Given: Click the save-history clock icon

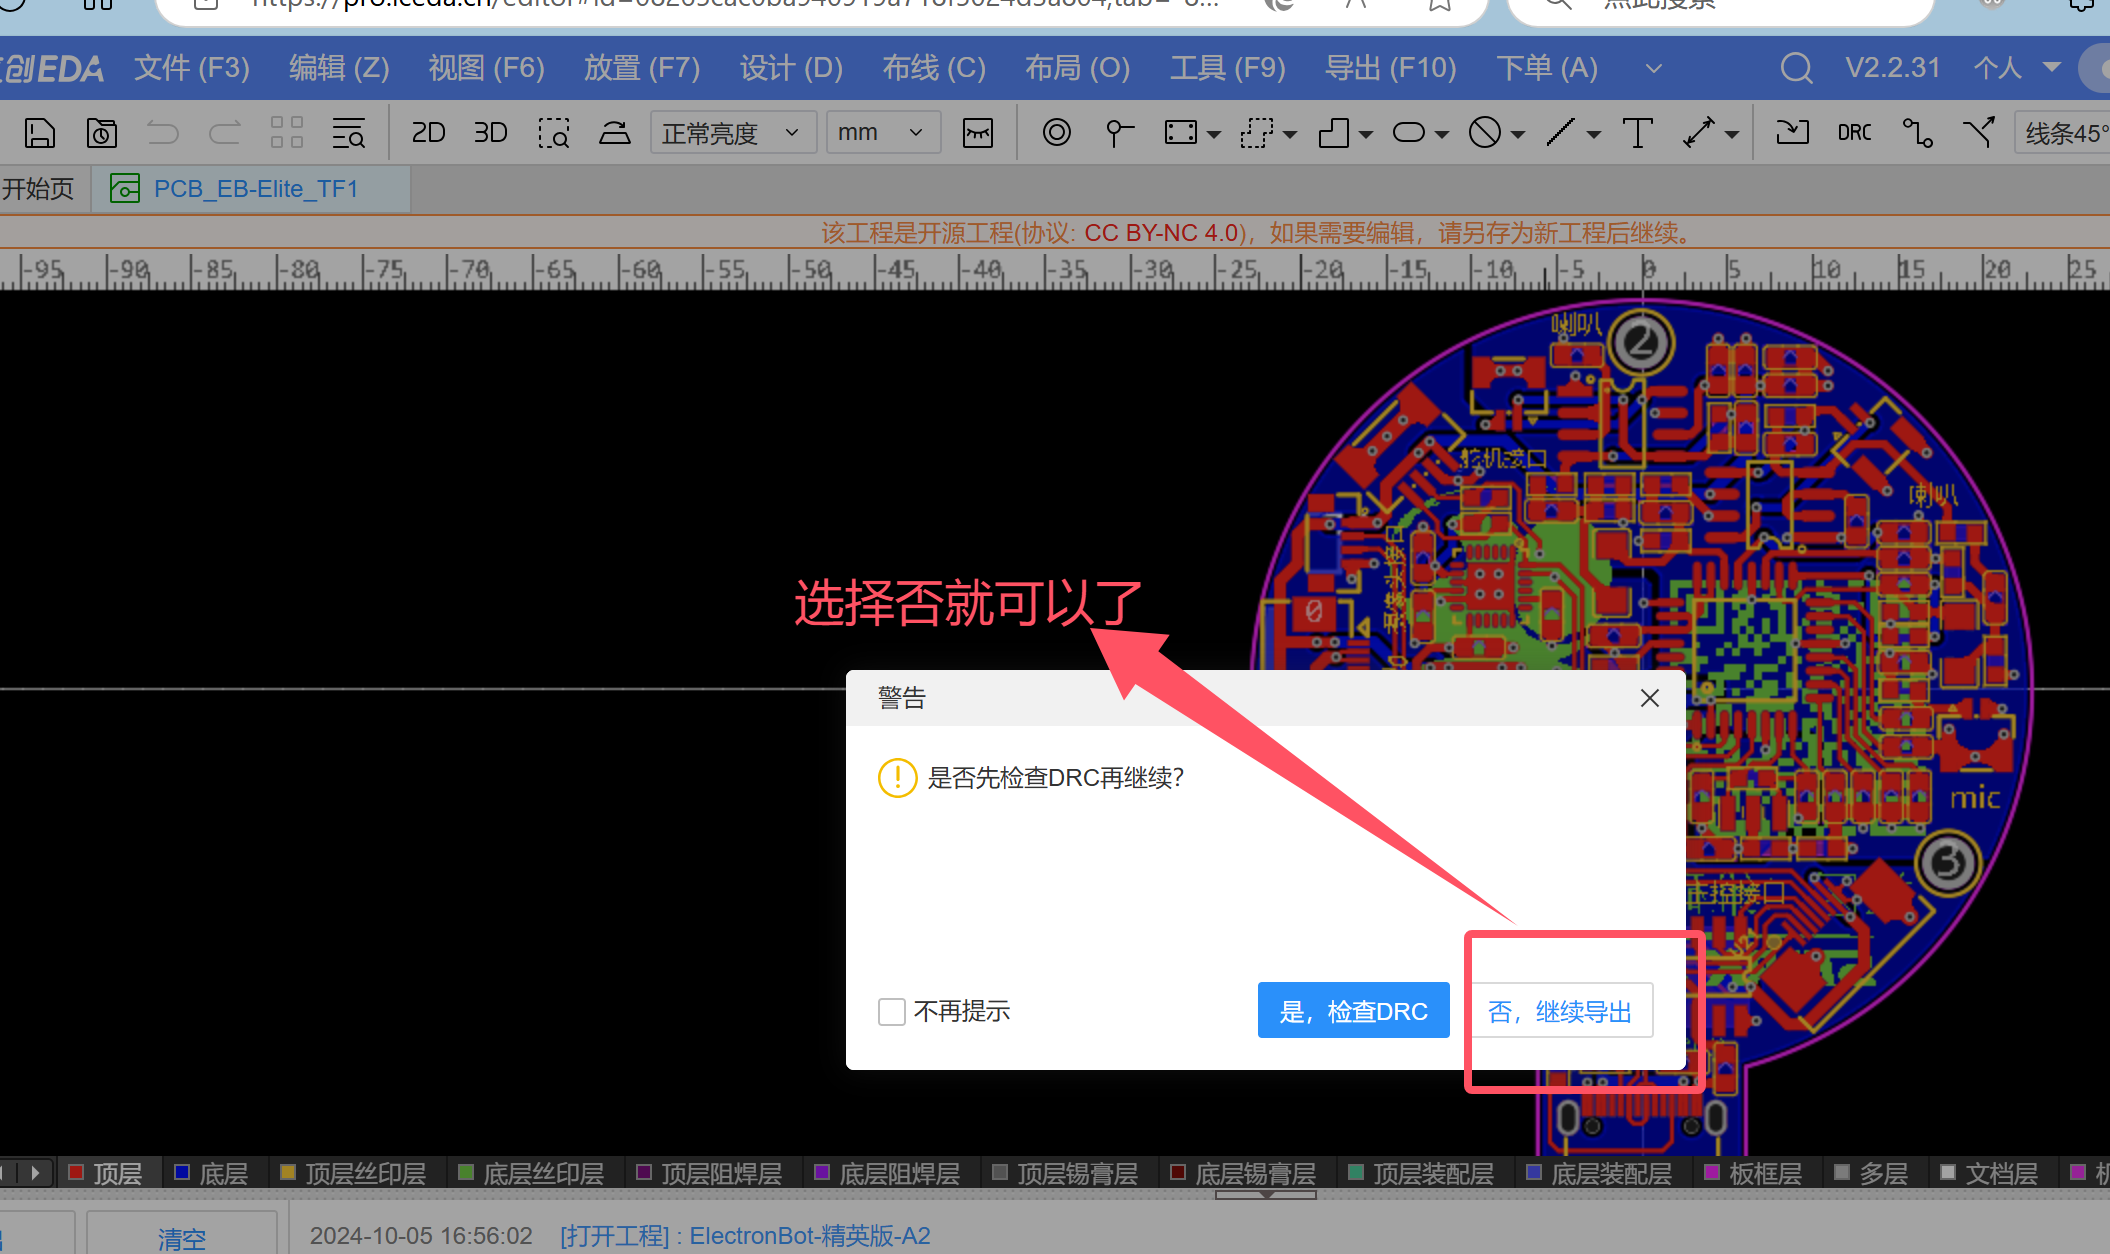Looking at the screenshot, I should pyautogui.click(x=102, y=133).
